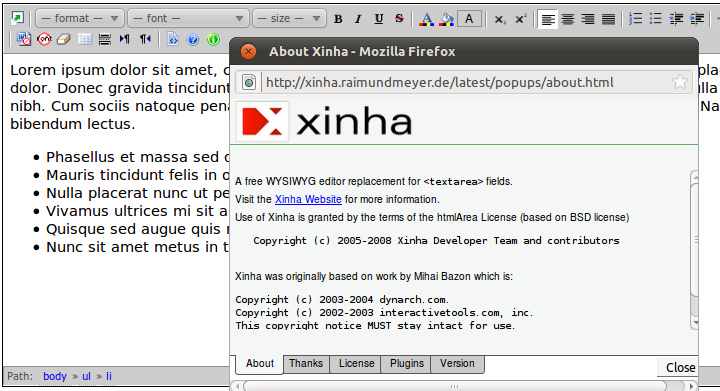This screenshot has width=720, height=391.
Task: Click the site identity icon beside the URL
Action: (x=249, y=83)
